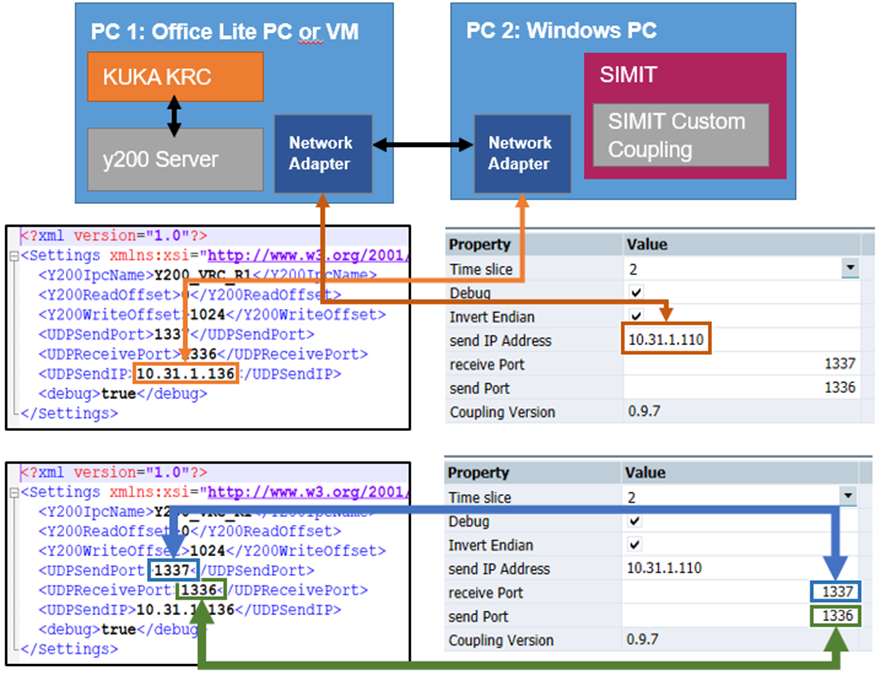Click receive Port value 1337 in lower table
This screenshot has width=886, height=681.
(837, 592)
